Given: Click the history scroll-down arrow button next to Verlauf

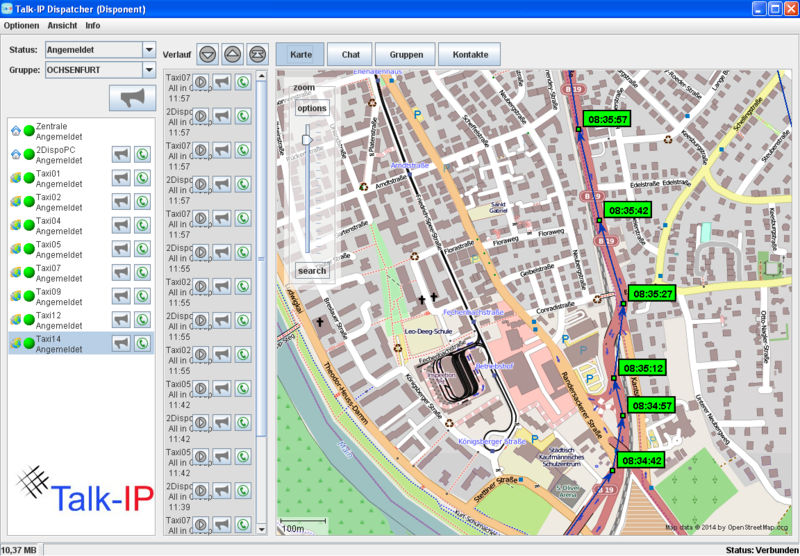Looking at the screenshot, I should pyautogui.click(x=208, y=54).
